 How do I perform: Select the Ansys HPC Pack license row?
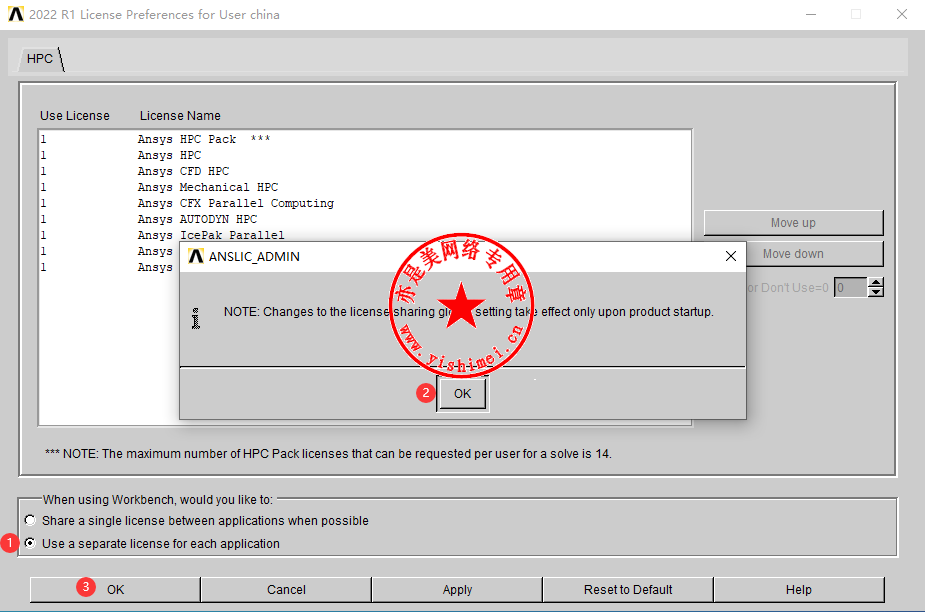click(365, 139)
